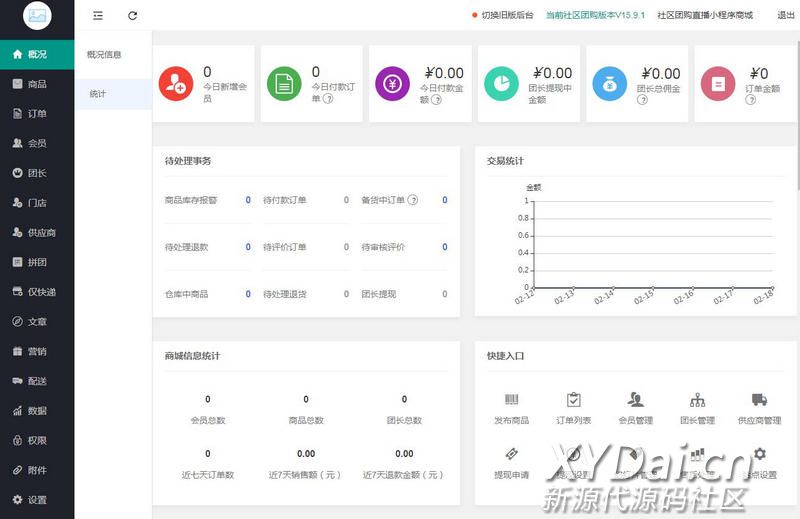Click help icon under 团长总佣金

click(642, 100)
